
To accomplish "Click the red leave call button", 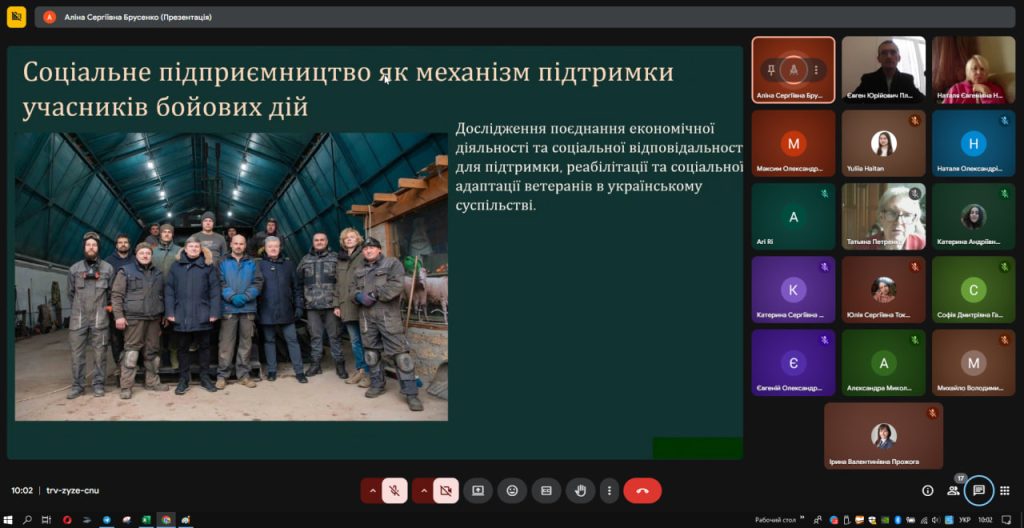I will tap(642, 490).
